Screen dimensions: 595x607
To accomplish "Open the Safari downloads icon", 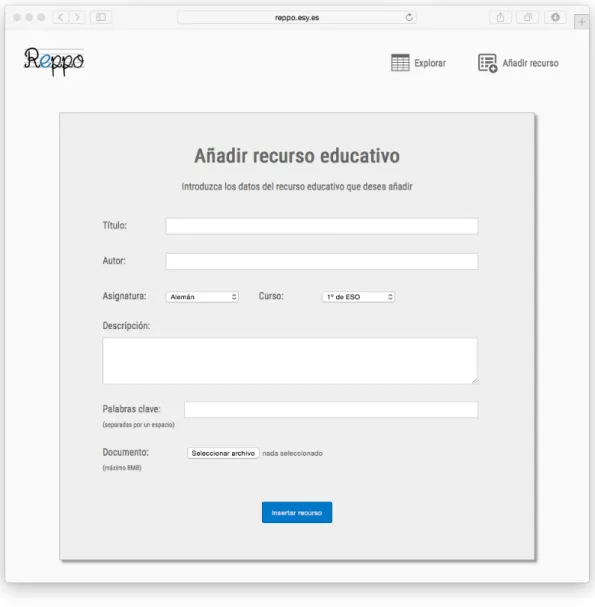I will click(x=556, y=17).
